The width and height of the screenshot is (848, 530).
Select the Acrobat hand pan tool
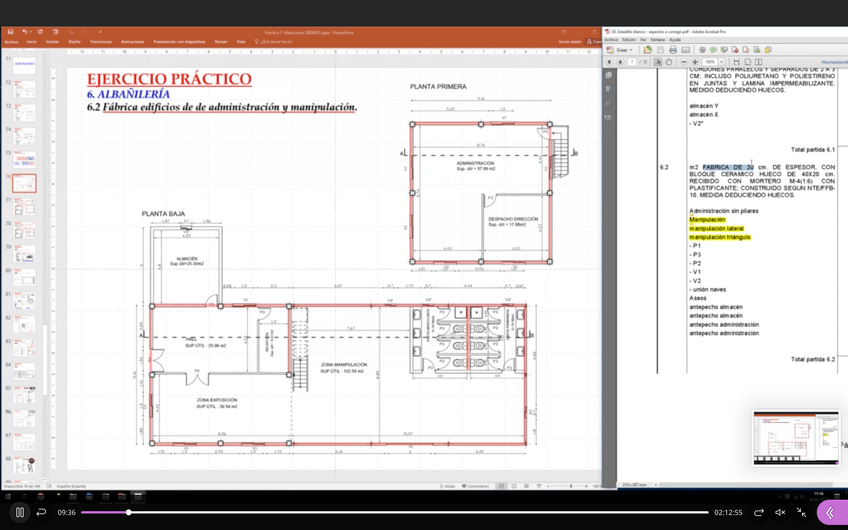(x=669, y=62)
